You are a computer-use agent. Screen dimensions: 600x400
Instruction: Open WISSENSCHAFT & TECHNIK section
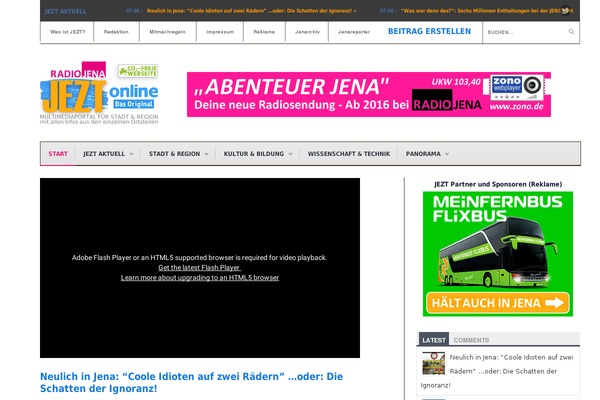[349, 154]
